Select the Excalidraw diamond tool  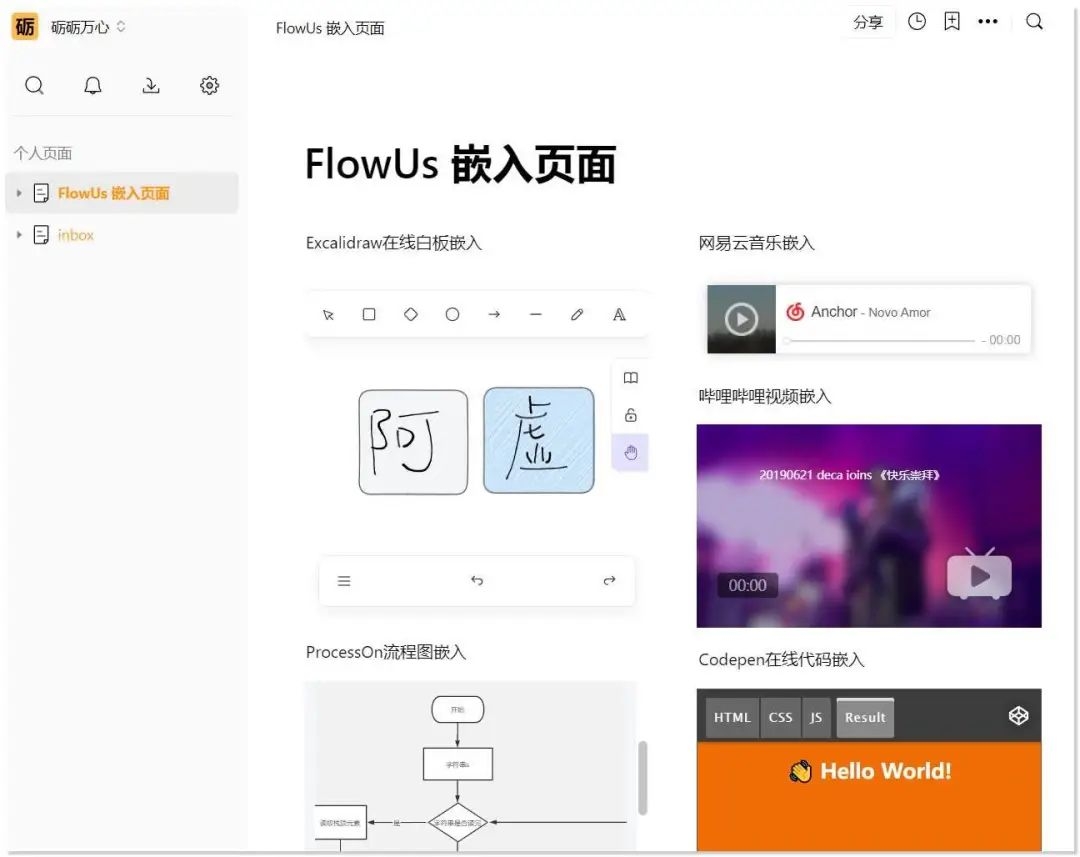[411, 315]
